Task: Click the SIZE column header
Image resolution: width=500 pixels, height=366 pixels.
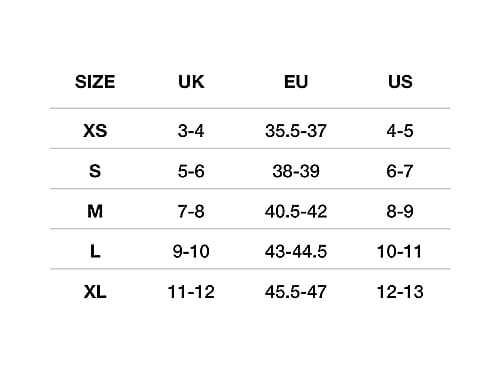Action: [x=95, y=82]
